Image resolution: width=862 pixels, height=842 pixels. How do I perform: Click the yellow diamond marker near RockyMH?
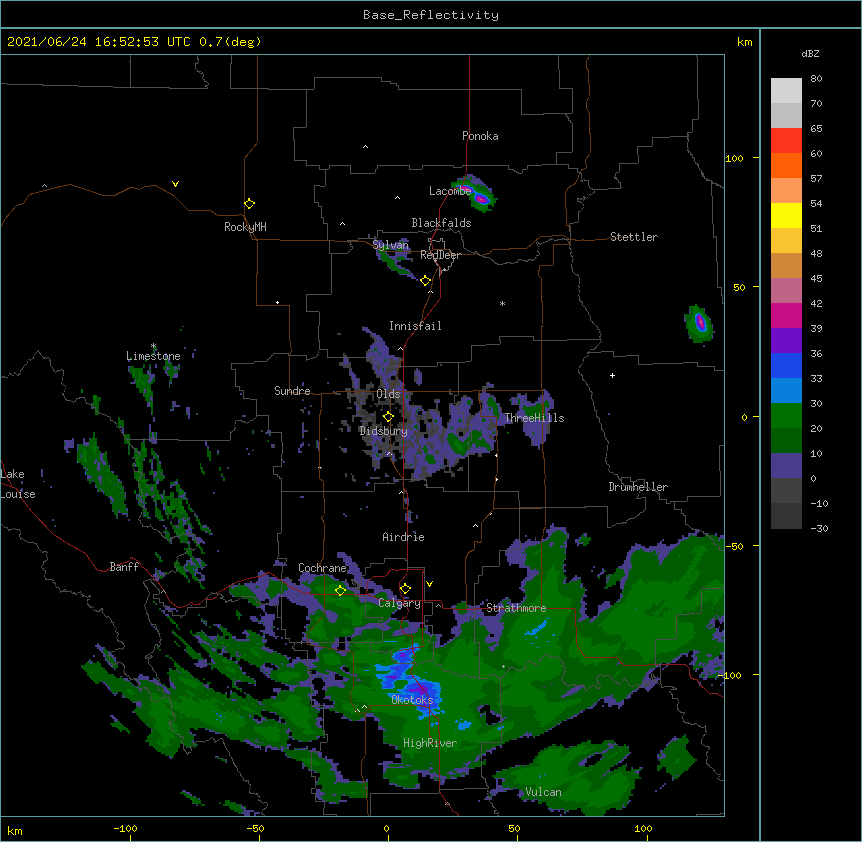pyautogui.click(x=250, y=203)
